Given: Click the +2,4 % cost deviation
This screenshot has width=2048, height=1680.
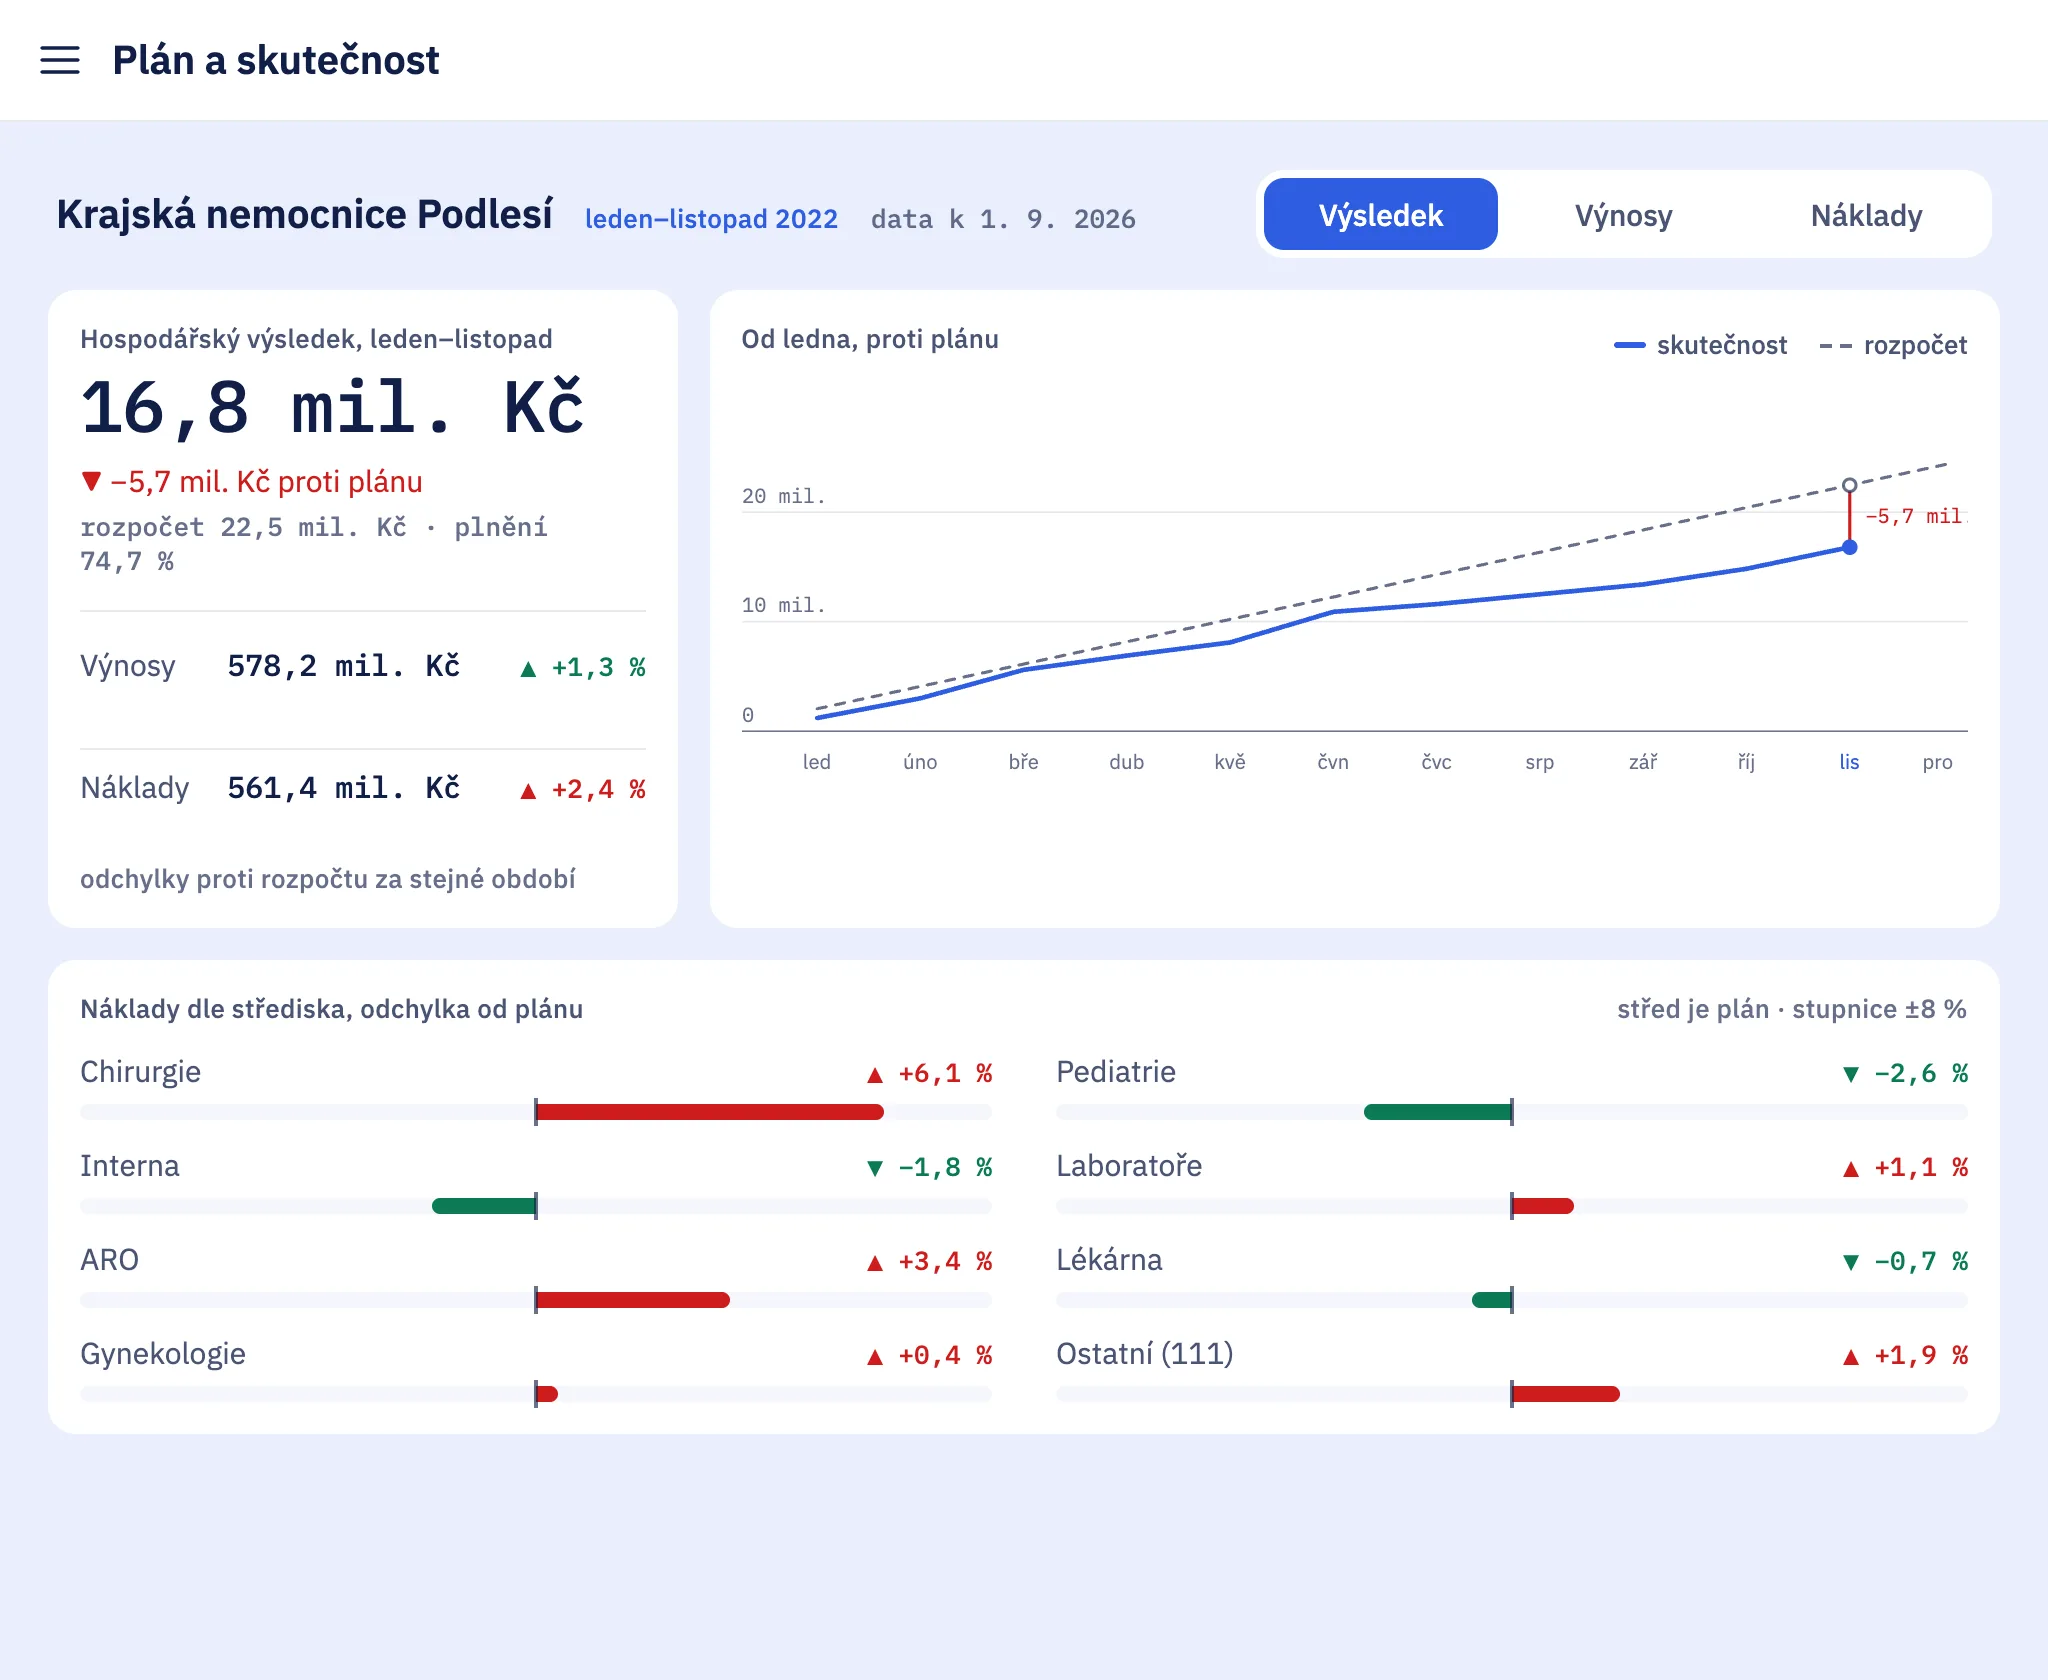Looking at the screenshot, I should point(583,789).
